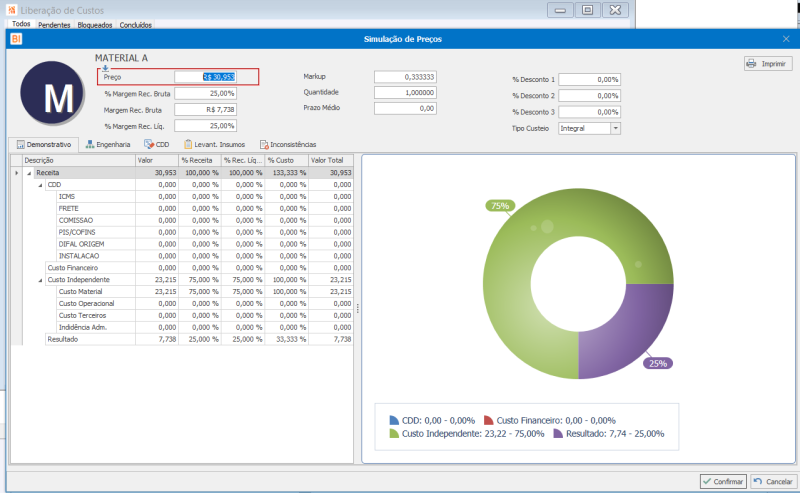800x493 pixels.
Task: Collapse the CDD tree node
Action: coord(40,185)
